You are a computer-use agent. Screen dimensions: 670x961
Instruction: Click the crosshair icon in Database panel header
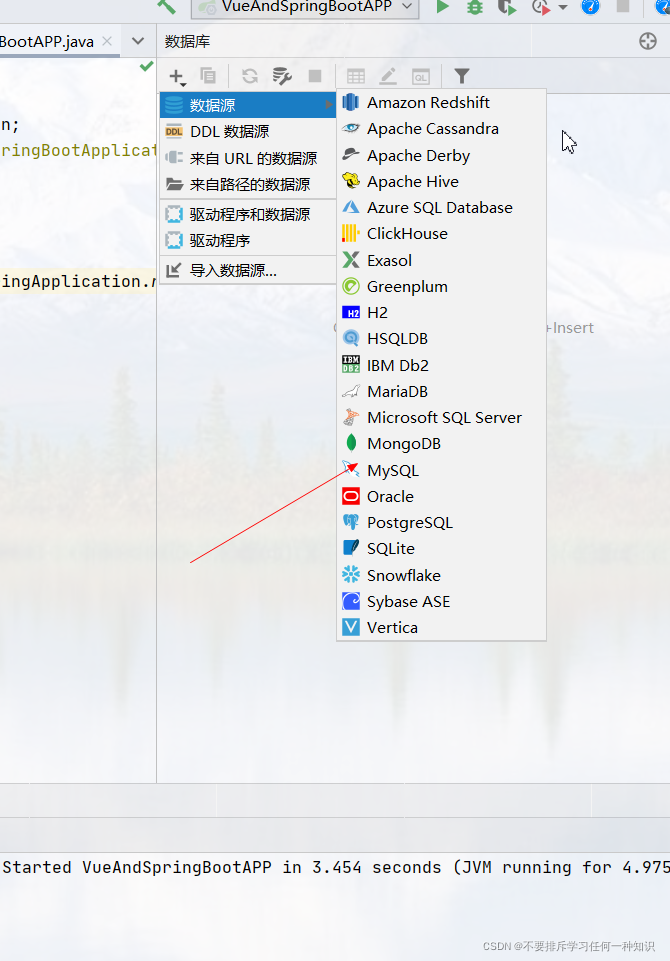(x=647, y=42)
